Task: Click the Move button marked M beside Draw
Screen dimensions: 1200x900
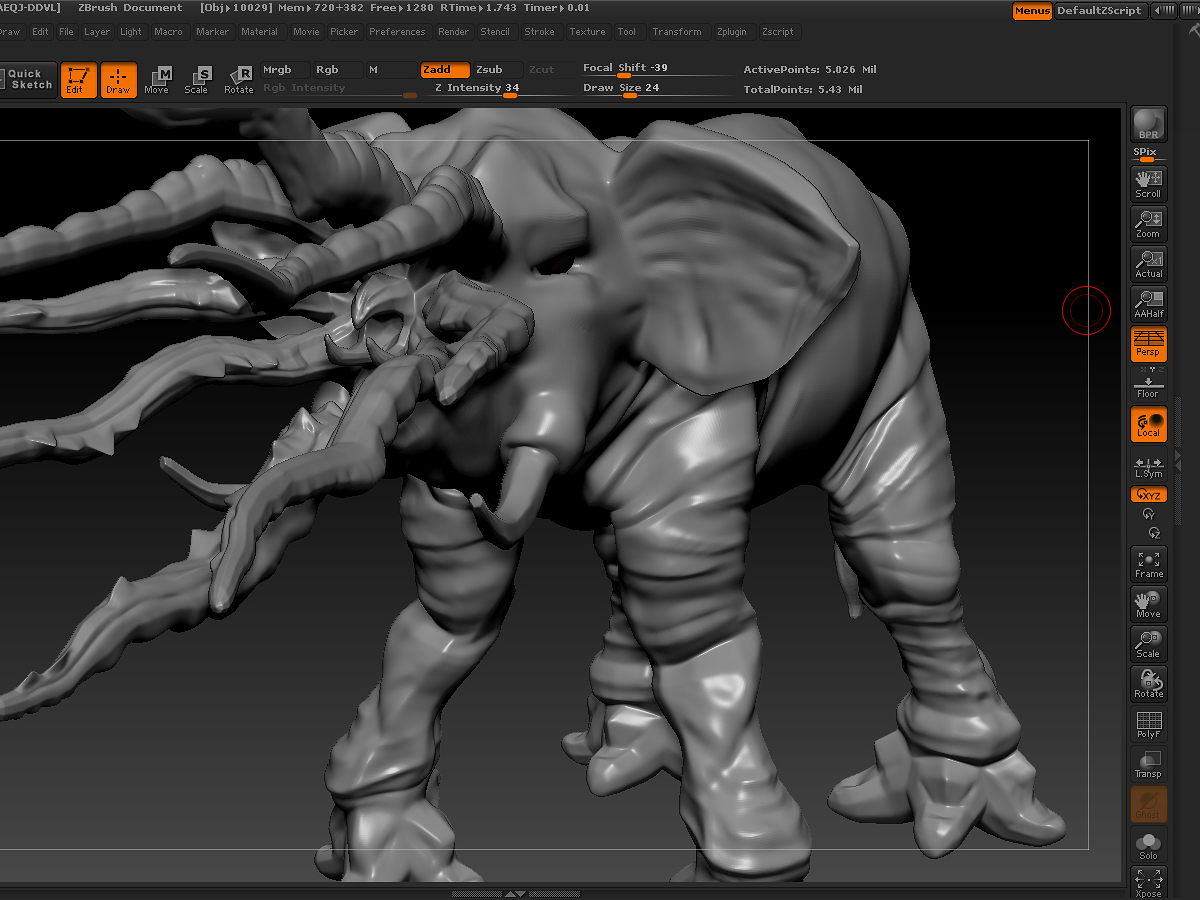Action: coord(158,80)
